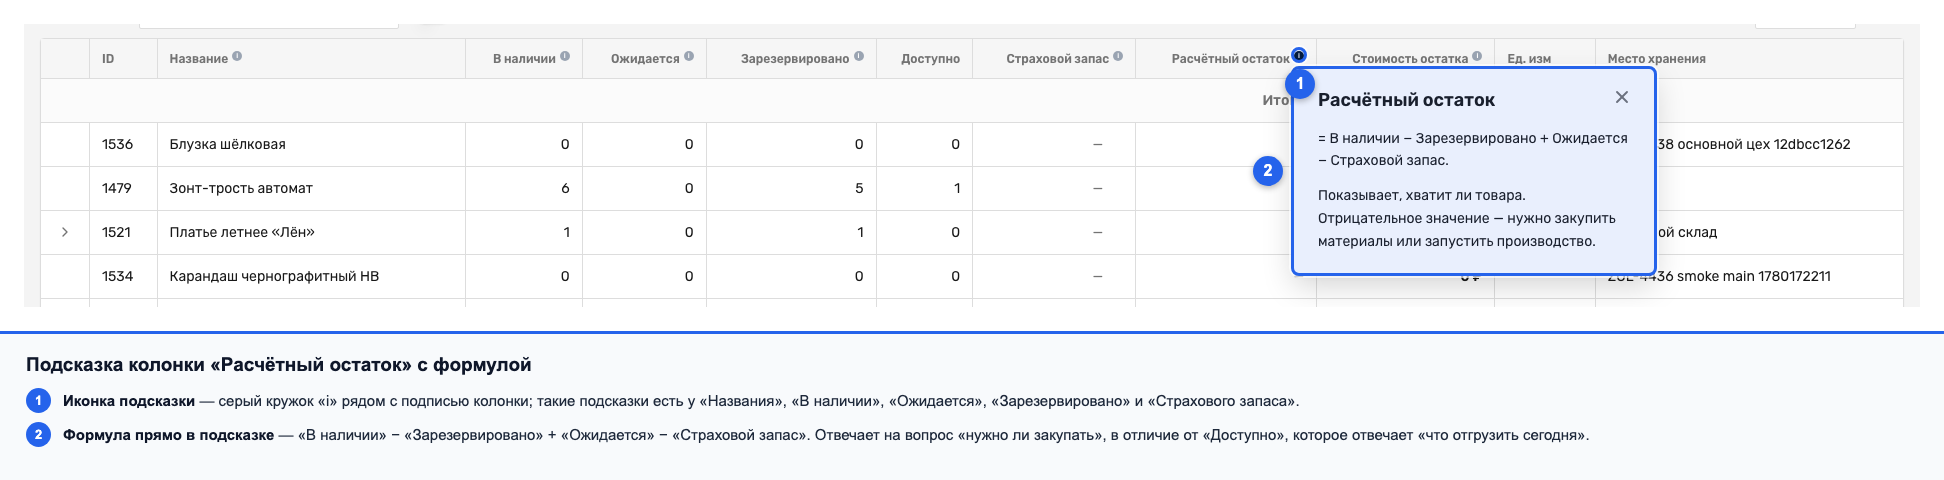The image size is (1944, 480).
Task: Click info icon beside «Страховой запас» header
Action: 1118,57
